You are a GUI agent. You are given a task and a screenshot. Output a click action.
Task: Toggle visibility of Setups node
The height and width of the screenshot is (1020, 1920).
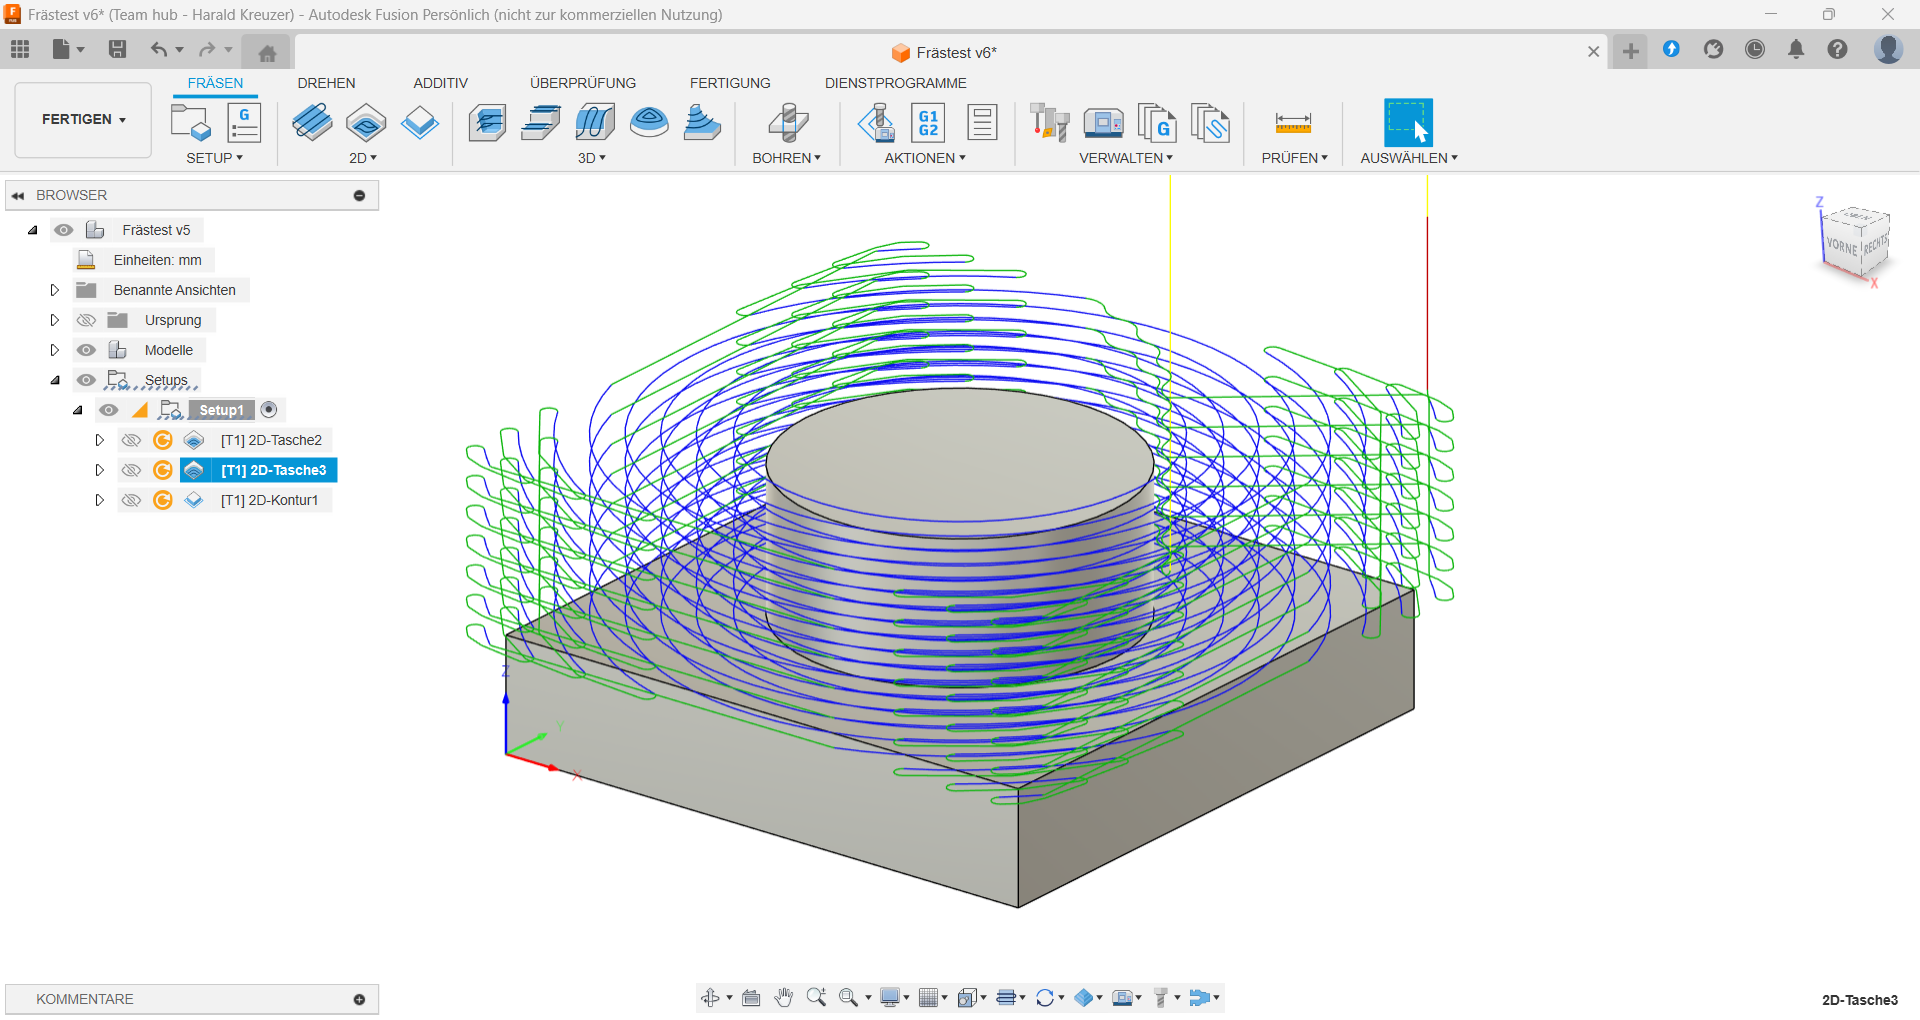[x=86, y=380]
